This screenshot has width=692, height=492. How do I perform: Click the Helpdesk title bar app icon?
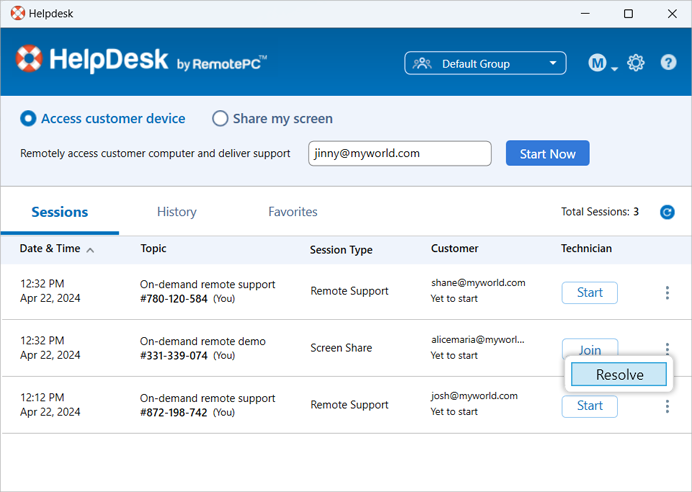point(18,13)
